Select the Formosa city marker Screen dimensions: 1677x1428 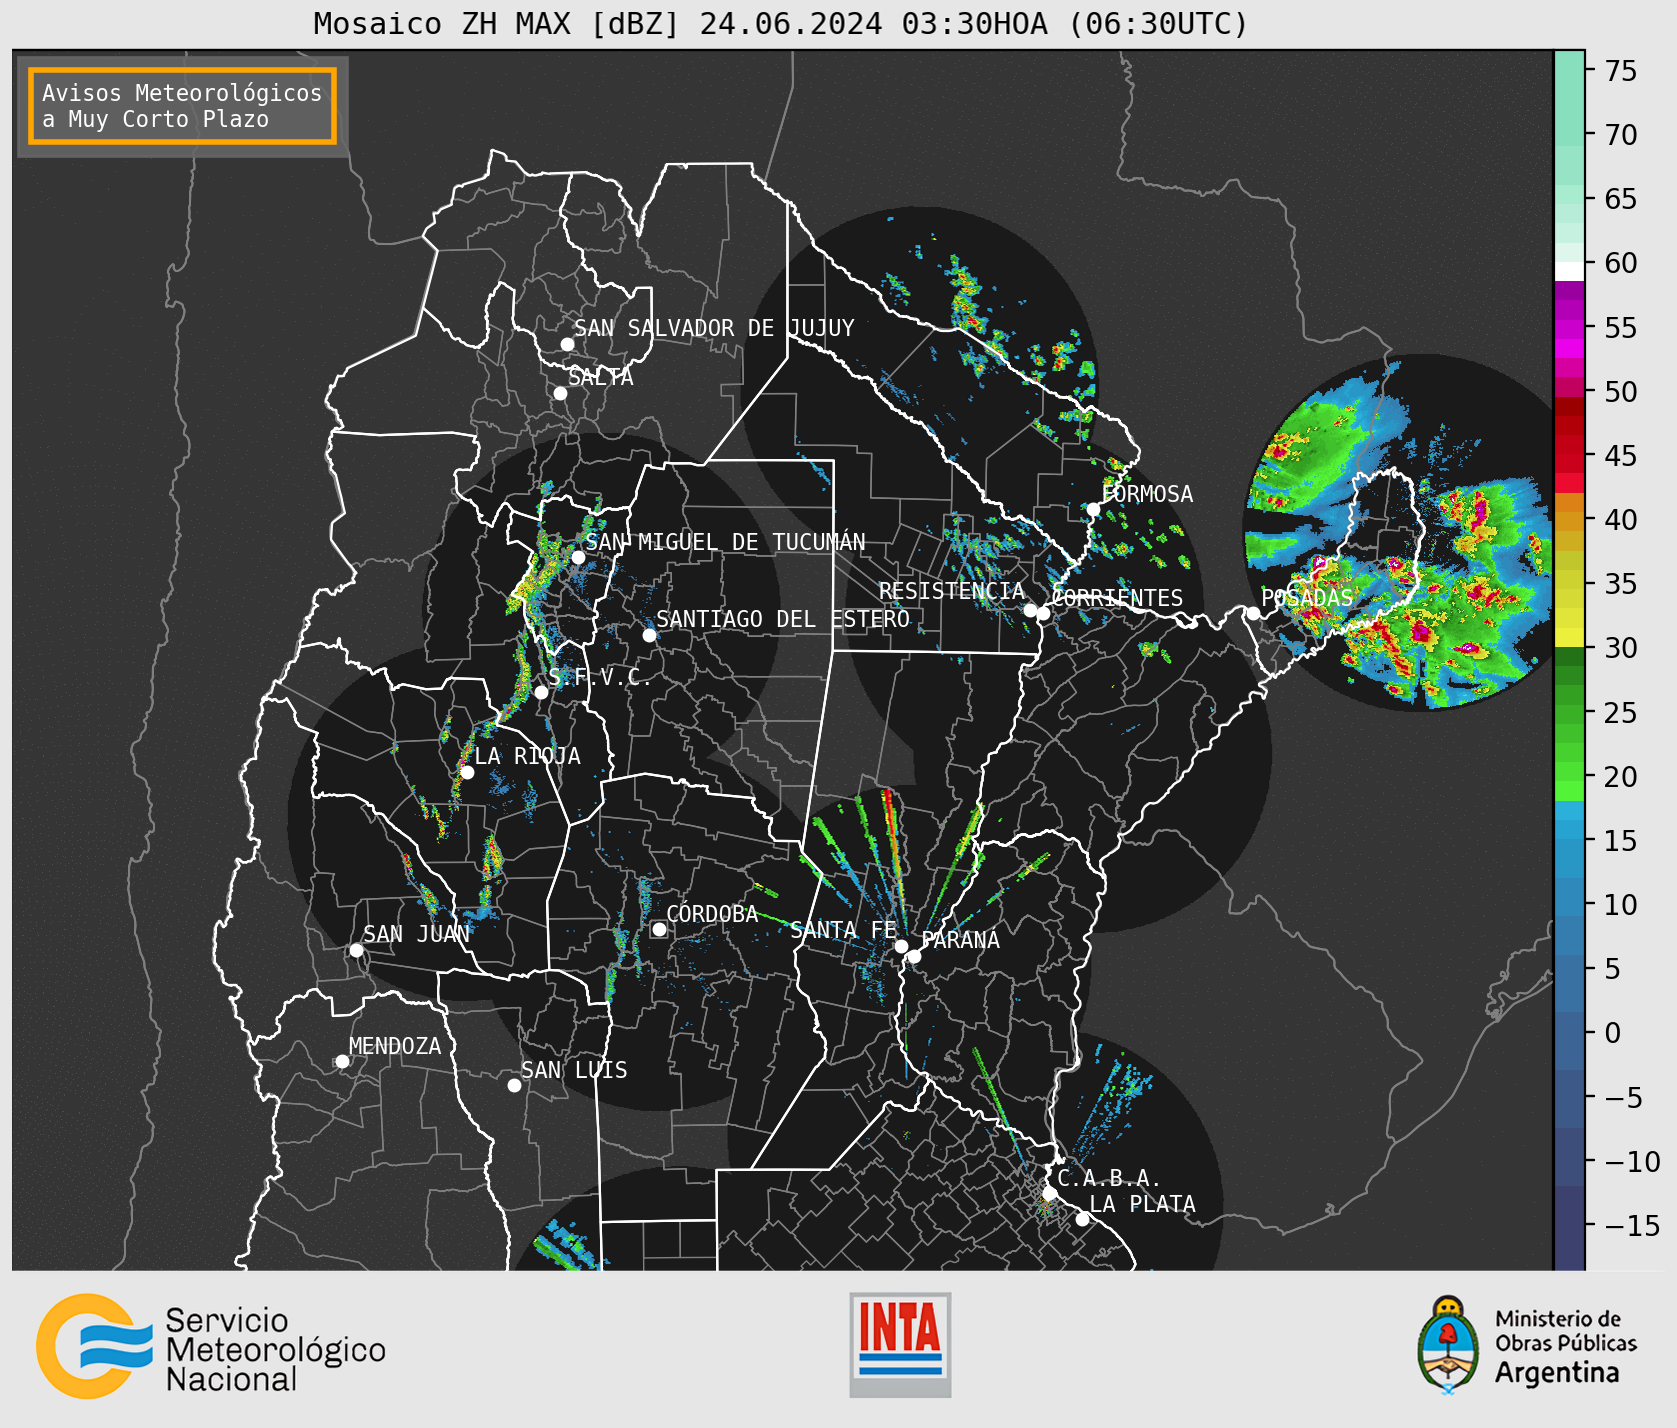pos(1093,509)
